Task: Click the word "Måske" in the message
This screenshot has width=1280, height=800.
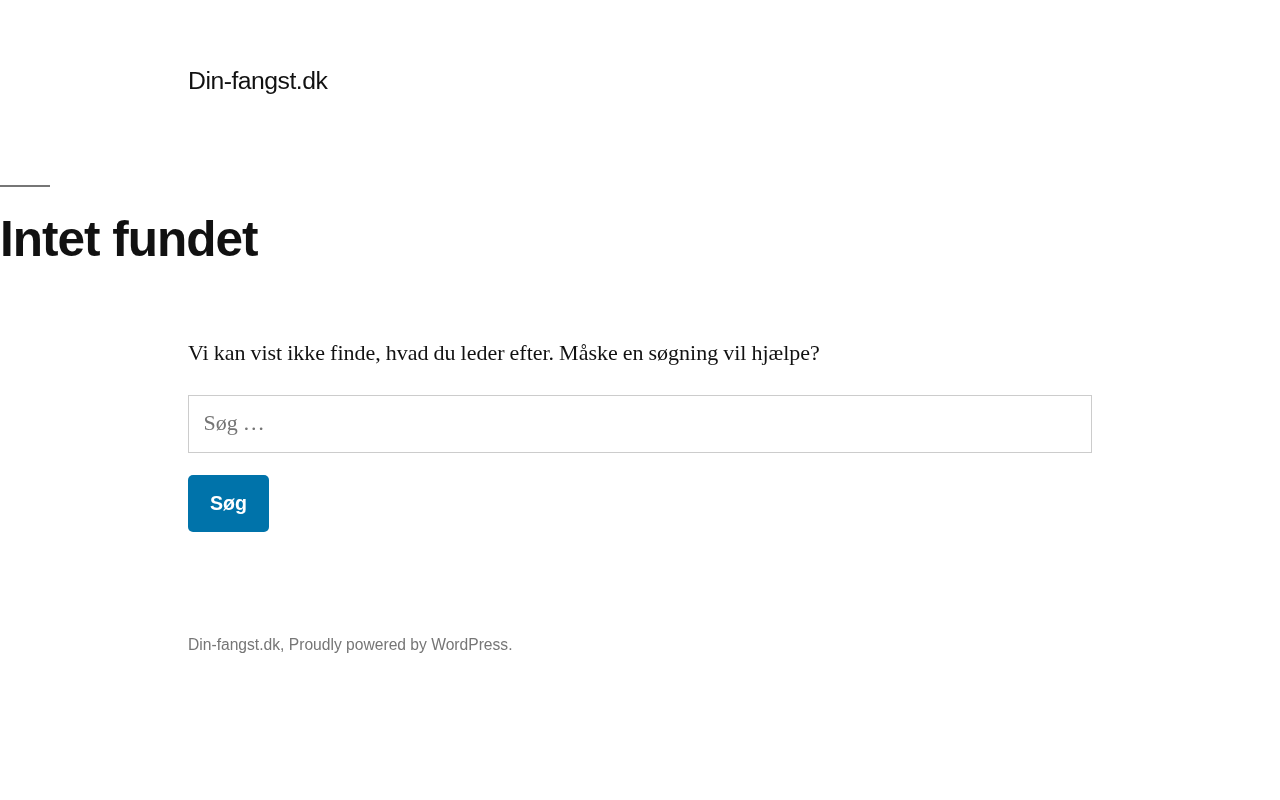Action: (x=588, y=353)
